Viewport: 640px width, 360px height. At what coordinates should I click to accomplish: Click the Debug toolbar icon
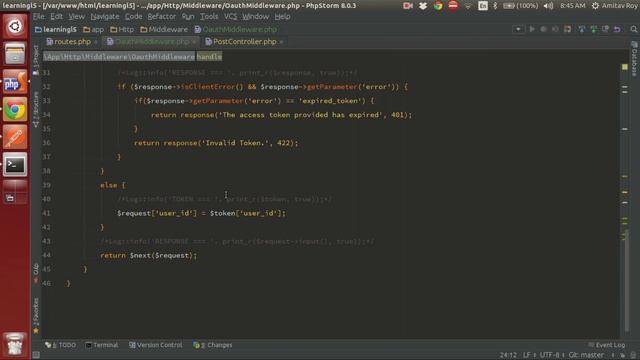[544, 29]
